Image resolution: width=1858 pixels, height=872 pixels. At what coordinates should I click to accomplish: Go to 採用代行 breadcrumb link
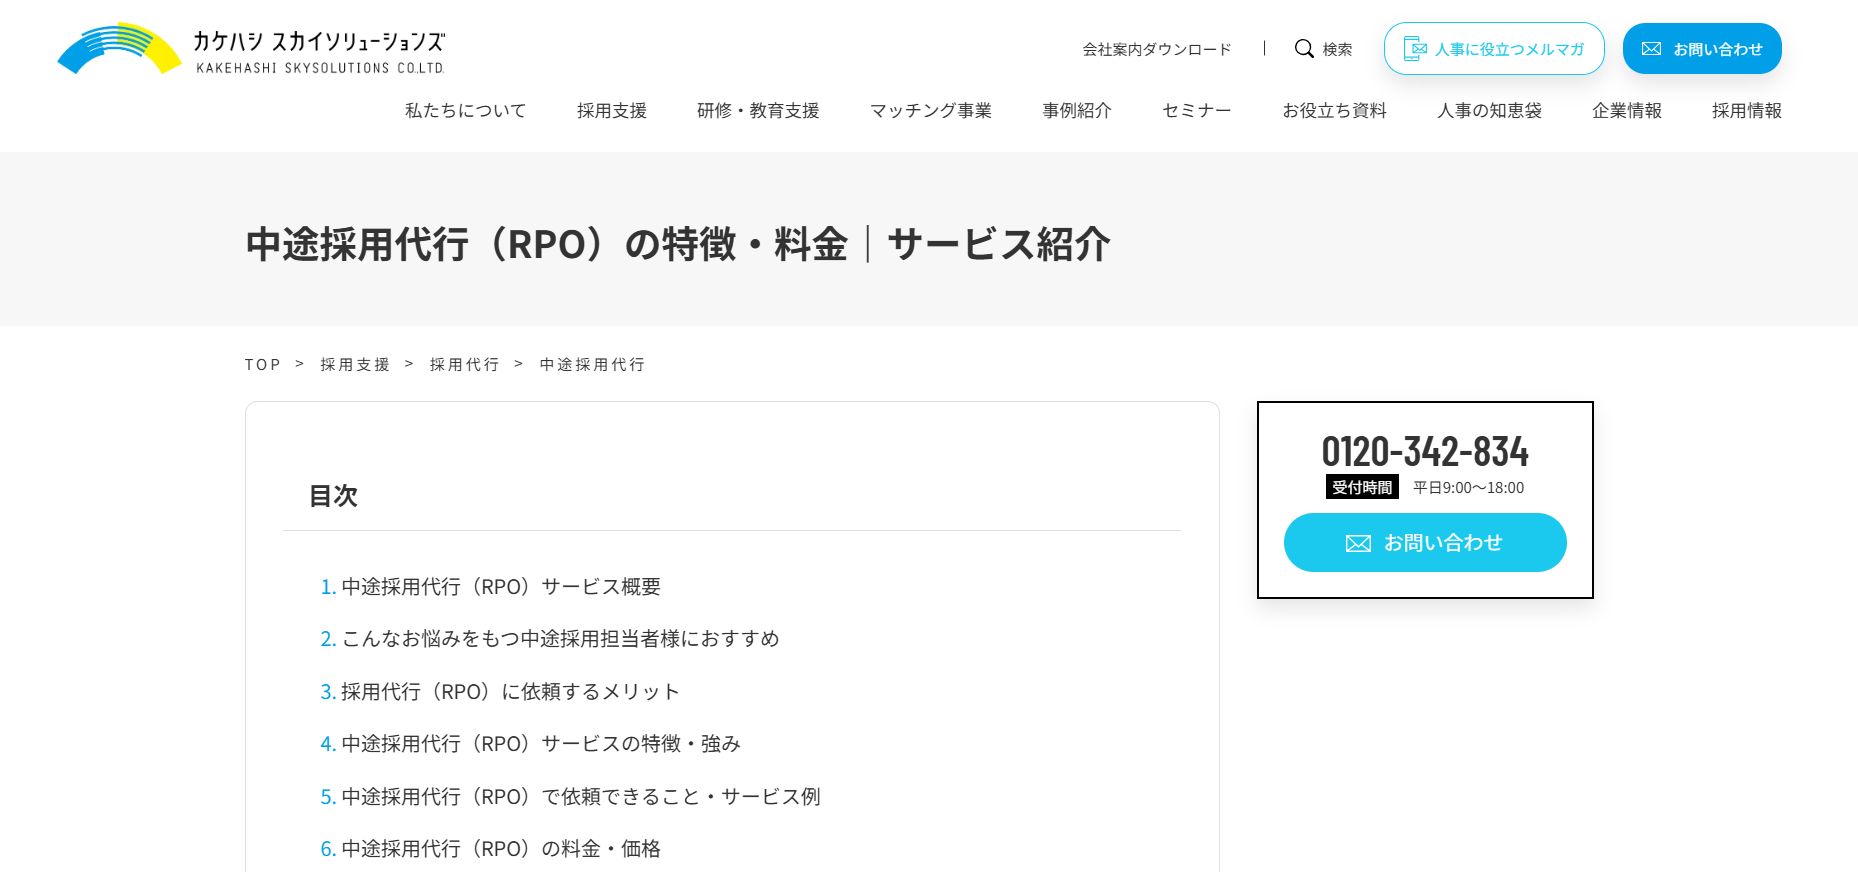pyautogui.click(x=465, y=365)
